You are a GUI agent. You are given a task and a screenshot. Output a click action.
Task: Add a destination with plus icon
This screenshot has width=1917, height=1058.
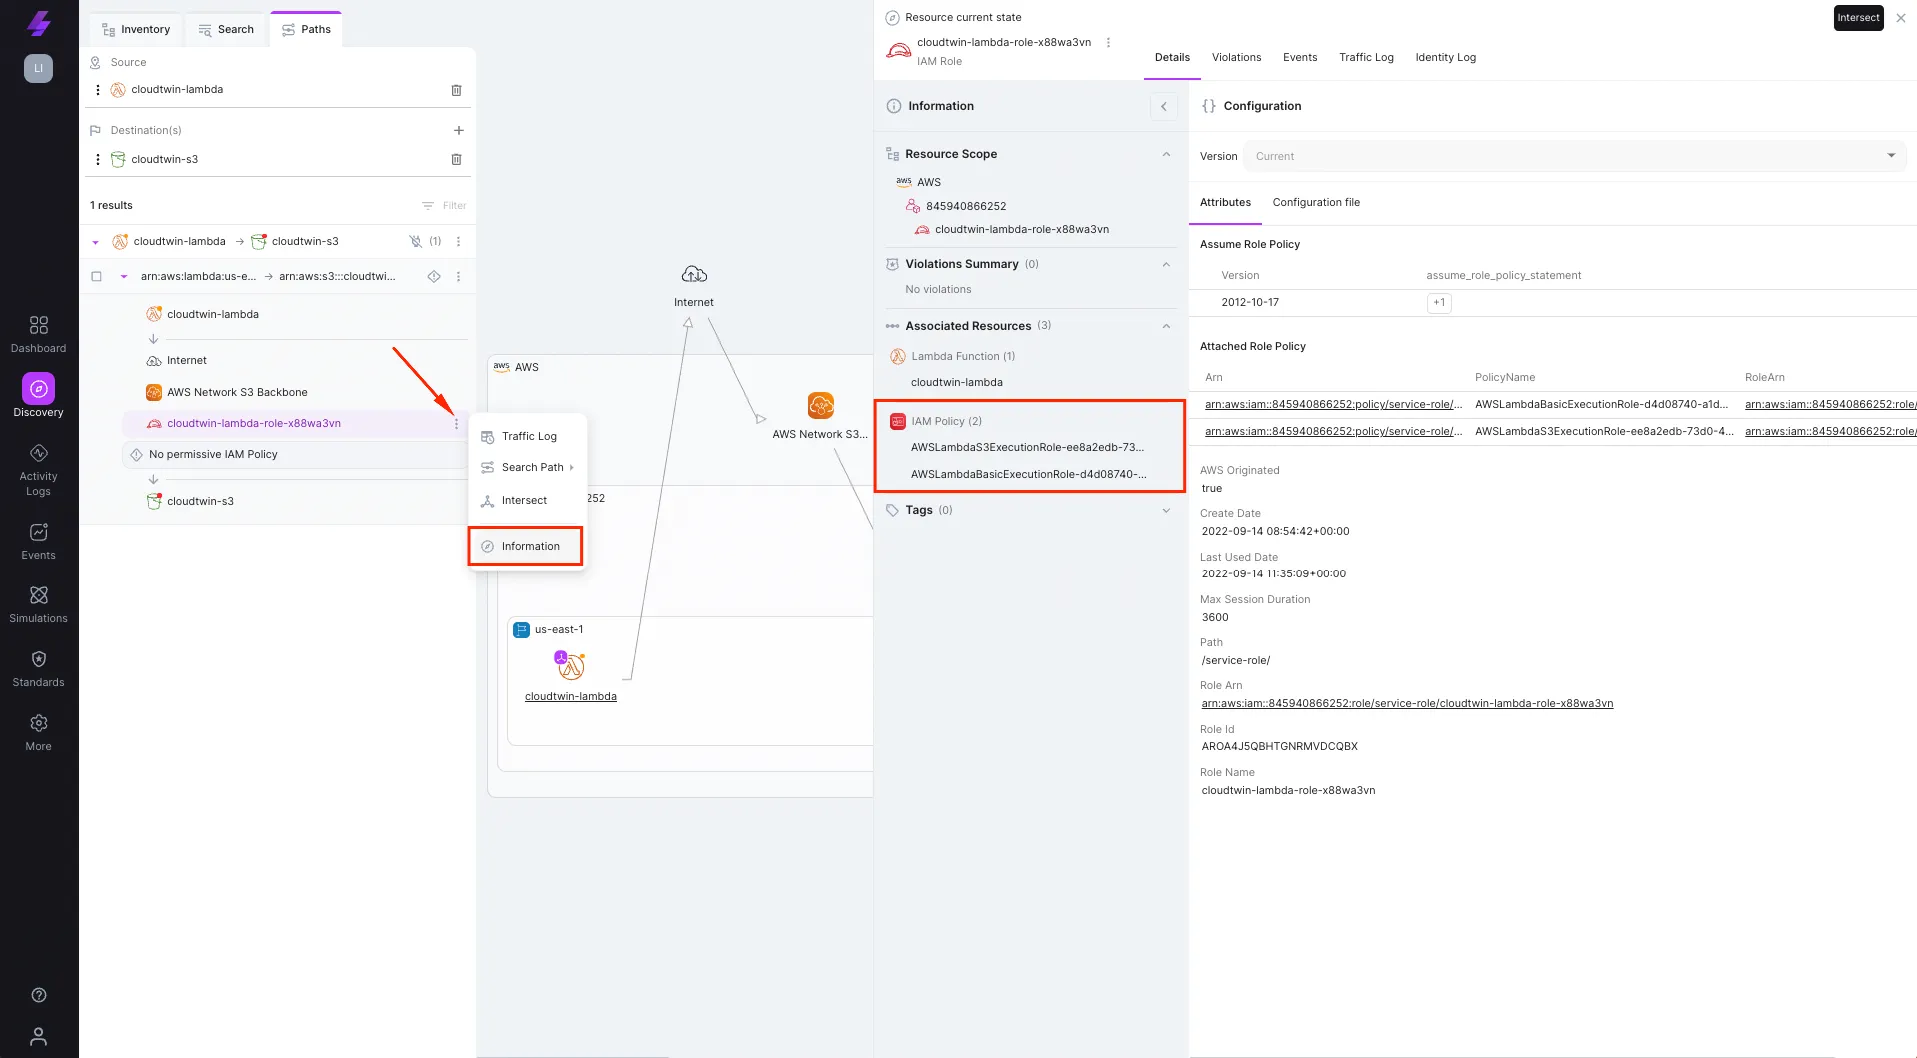pyautogui.click(x=458, y=130)
